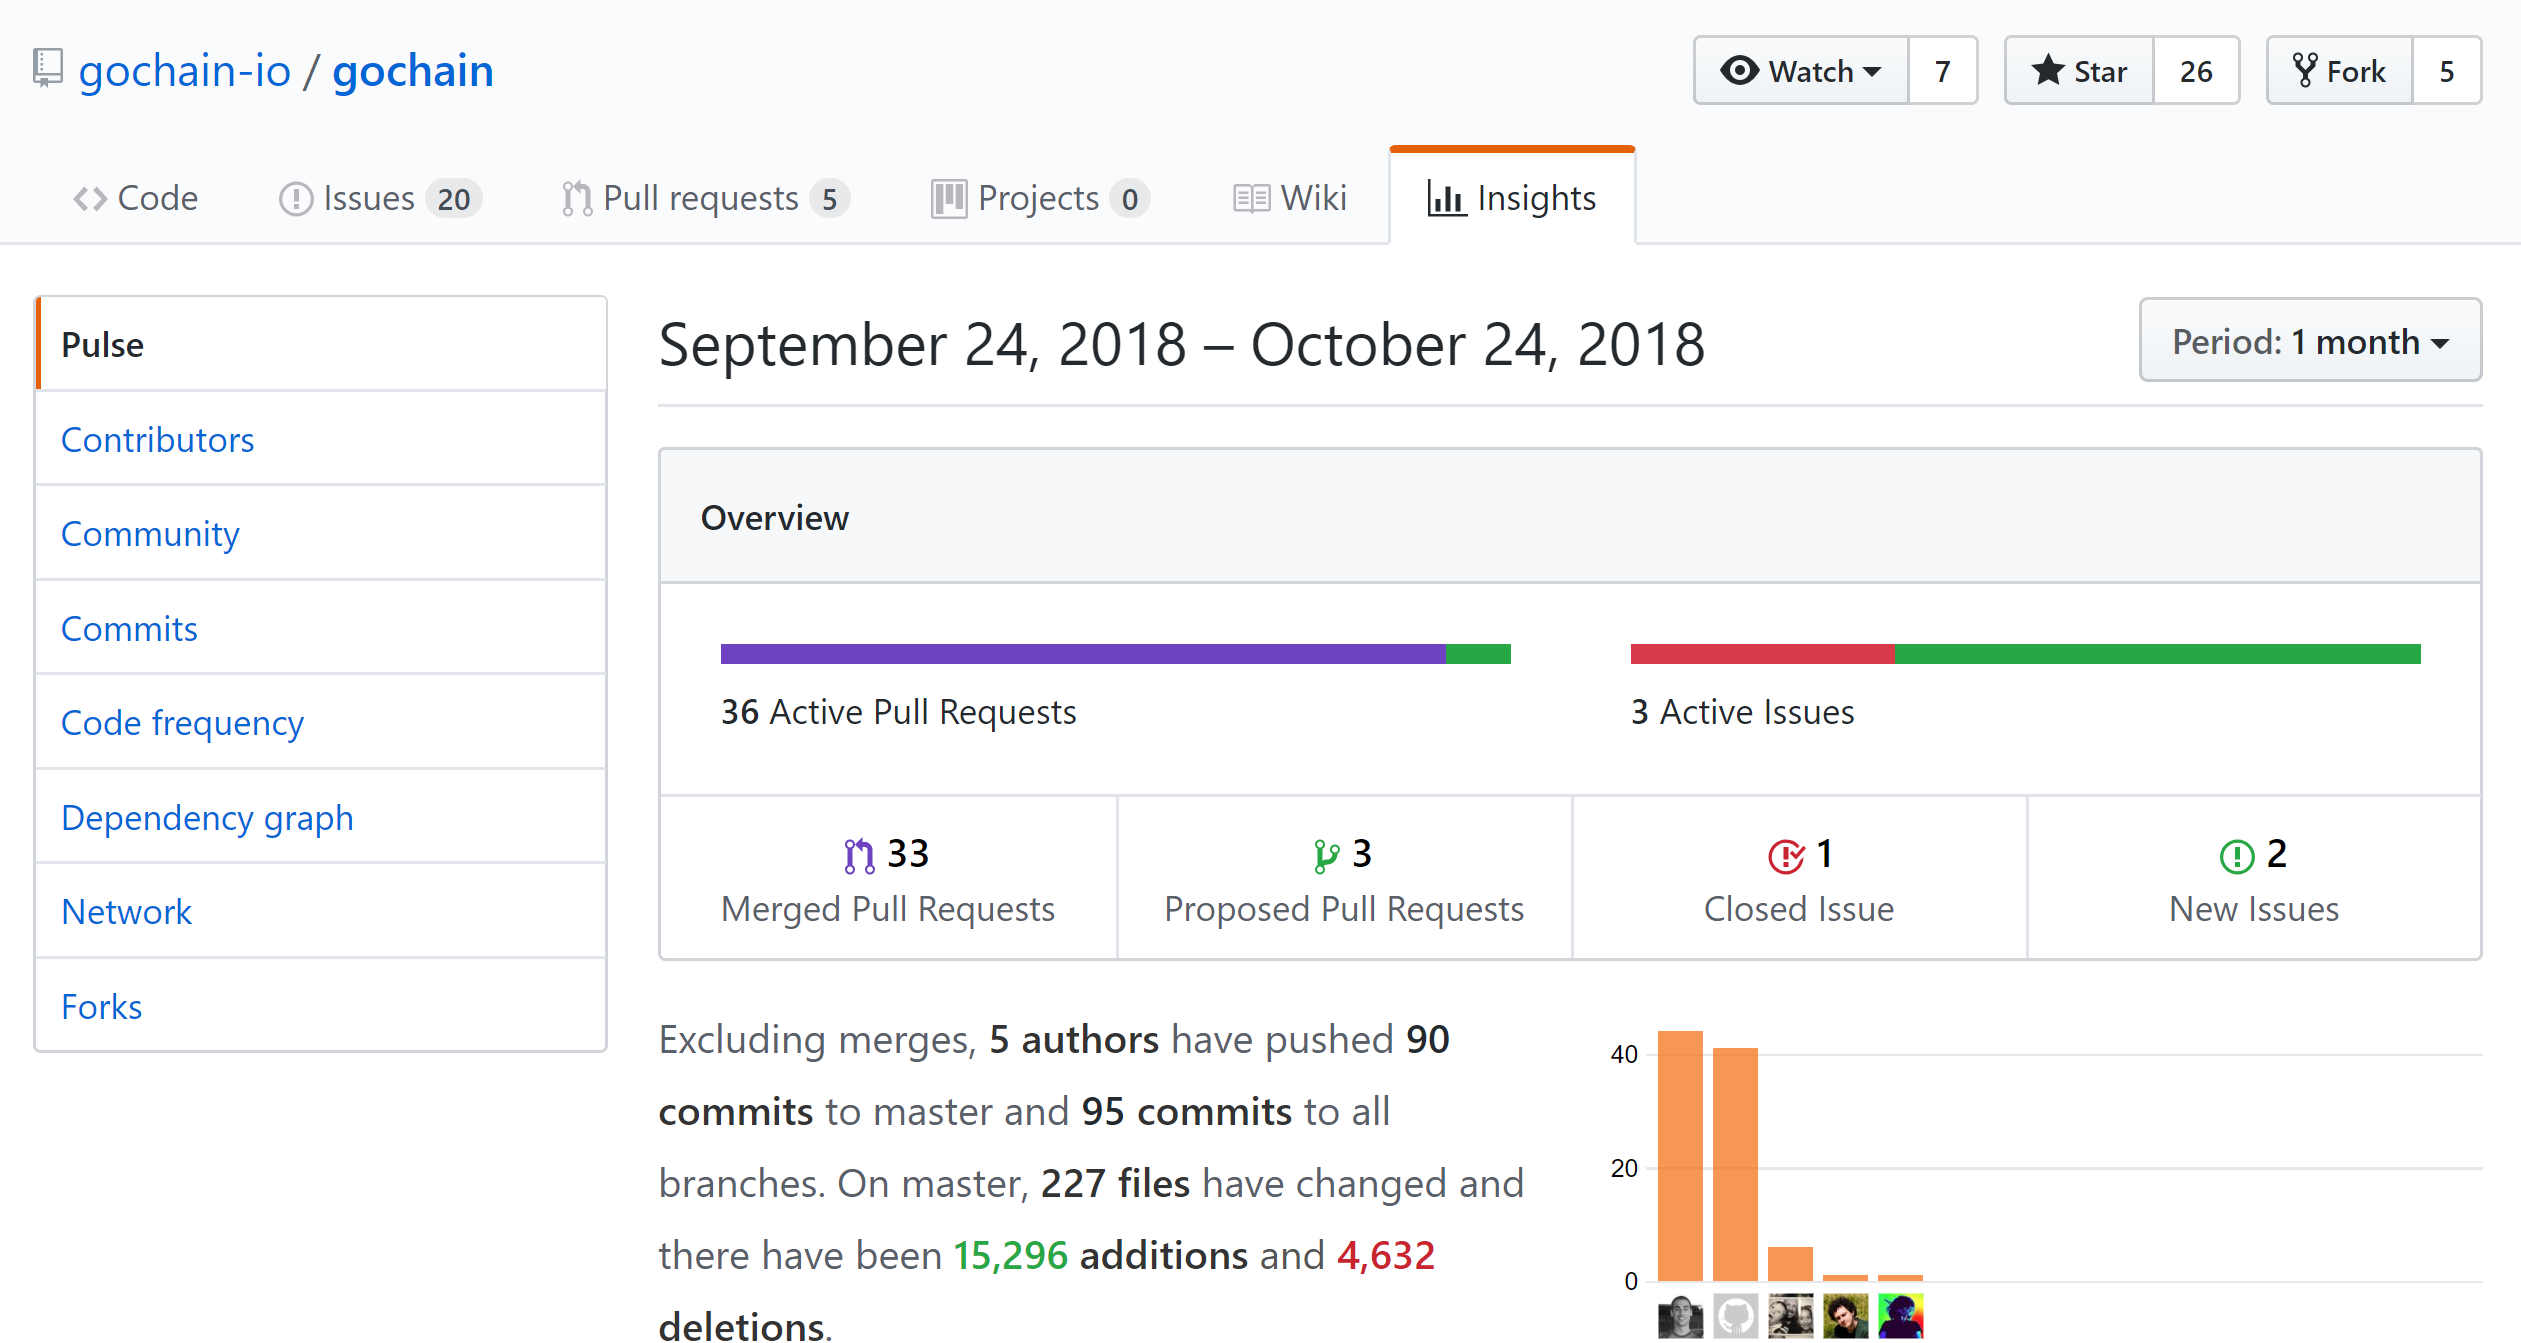Fork the gochain repository

click(x=2339, y=71)
